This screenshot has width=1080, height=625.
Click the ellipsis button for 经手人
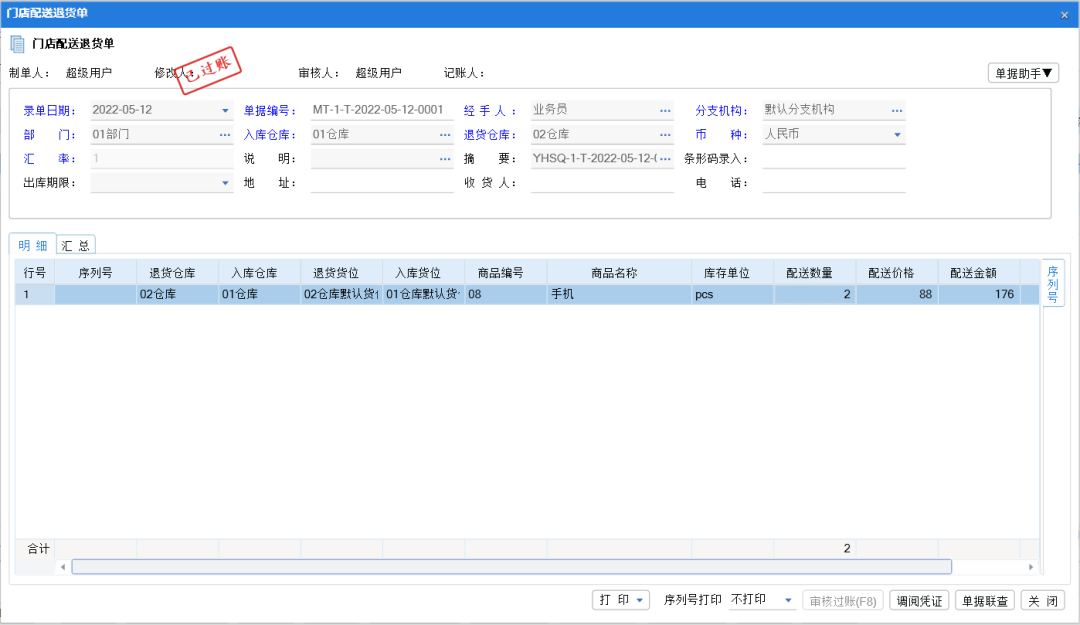pos(665,110)
